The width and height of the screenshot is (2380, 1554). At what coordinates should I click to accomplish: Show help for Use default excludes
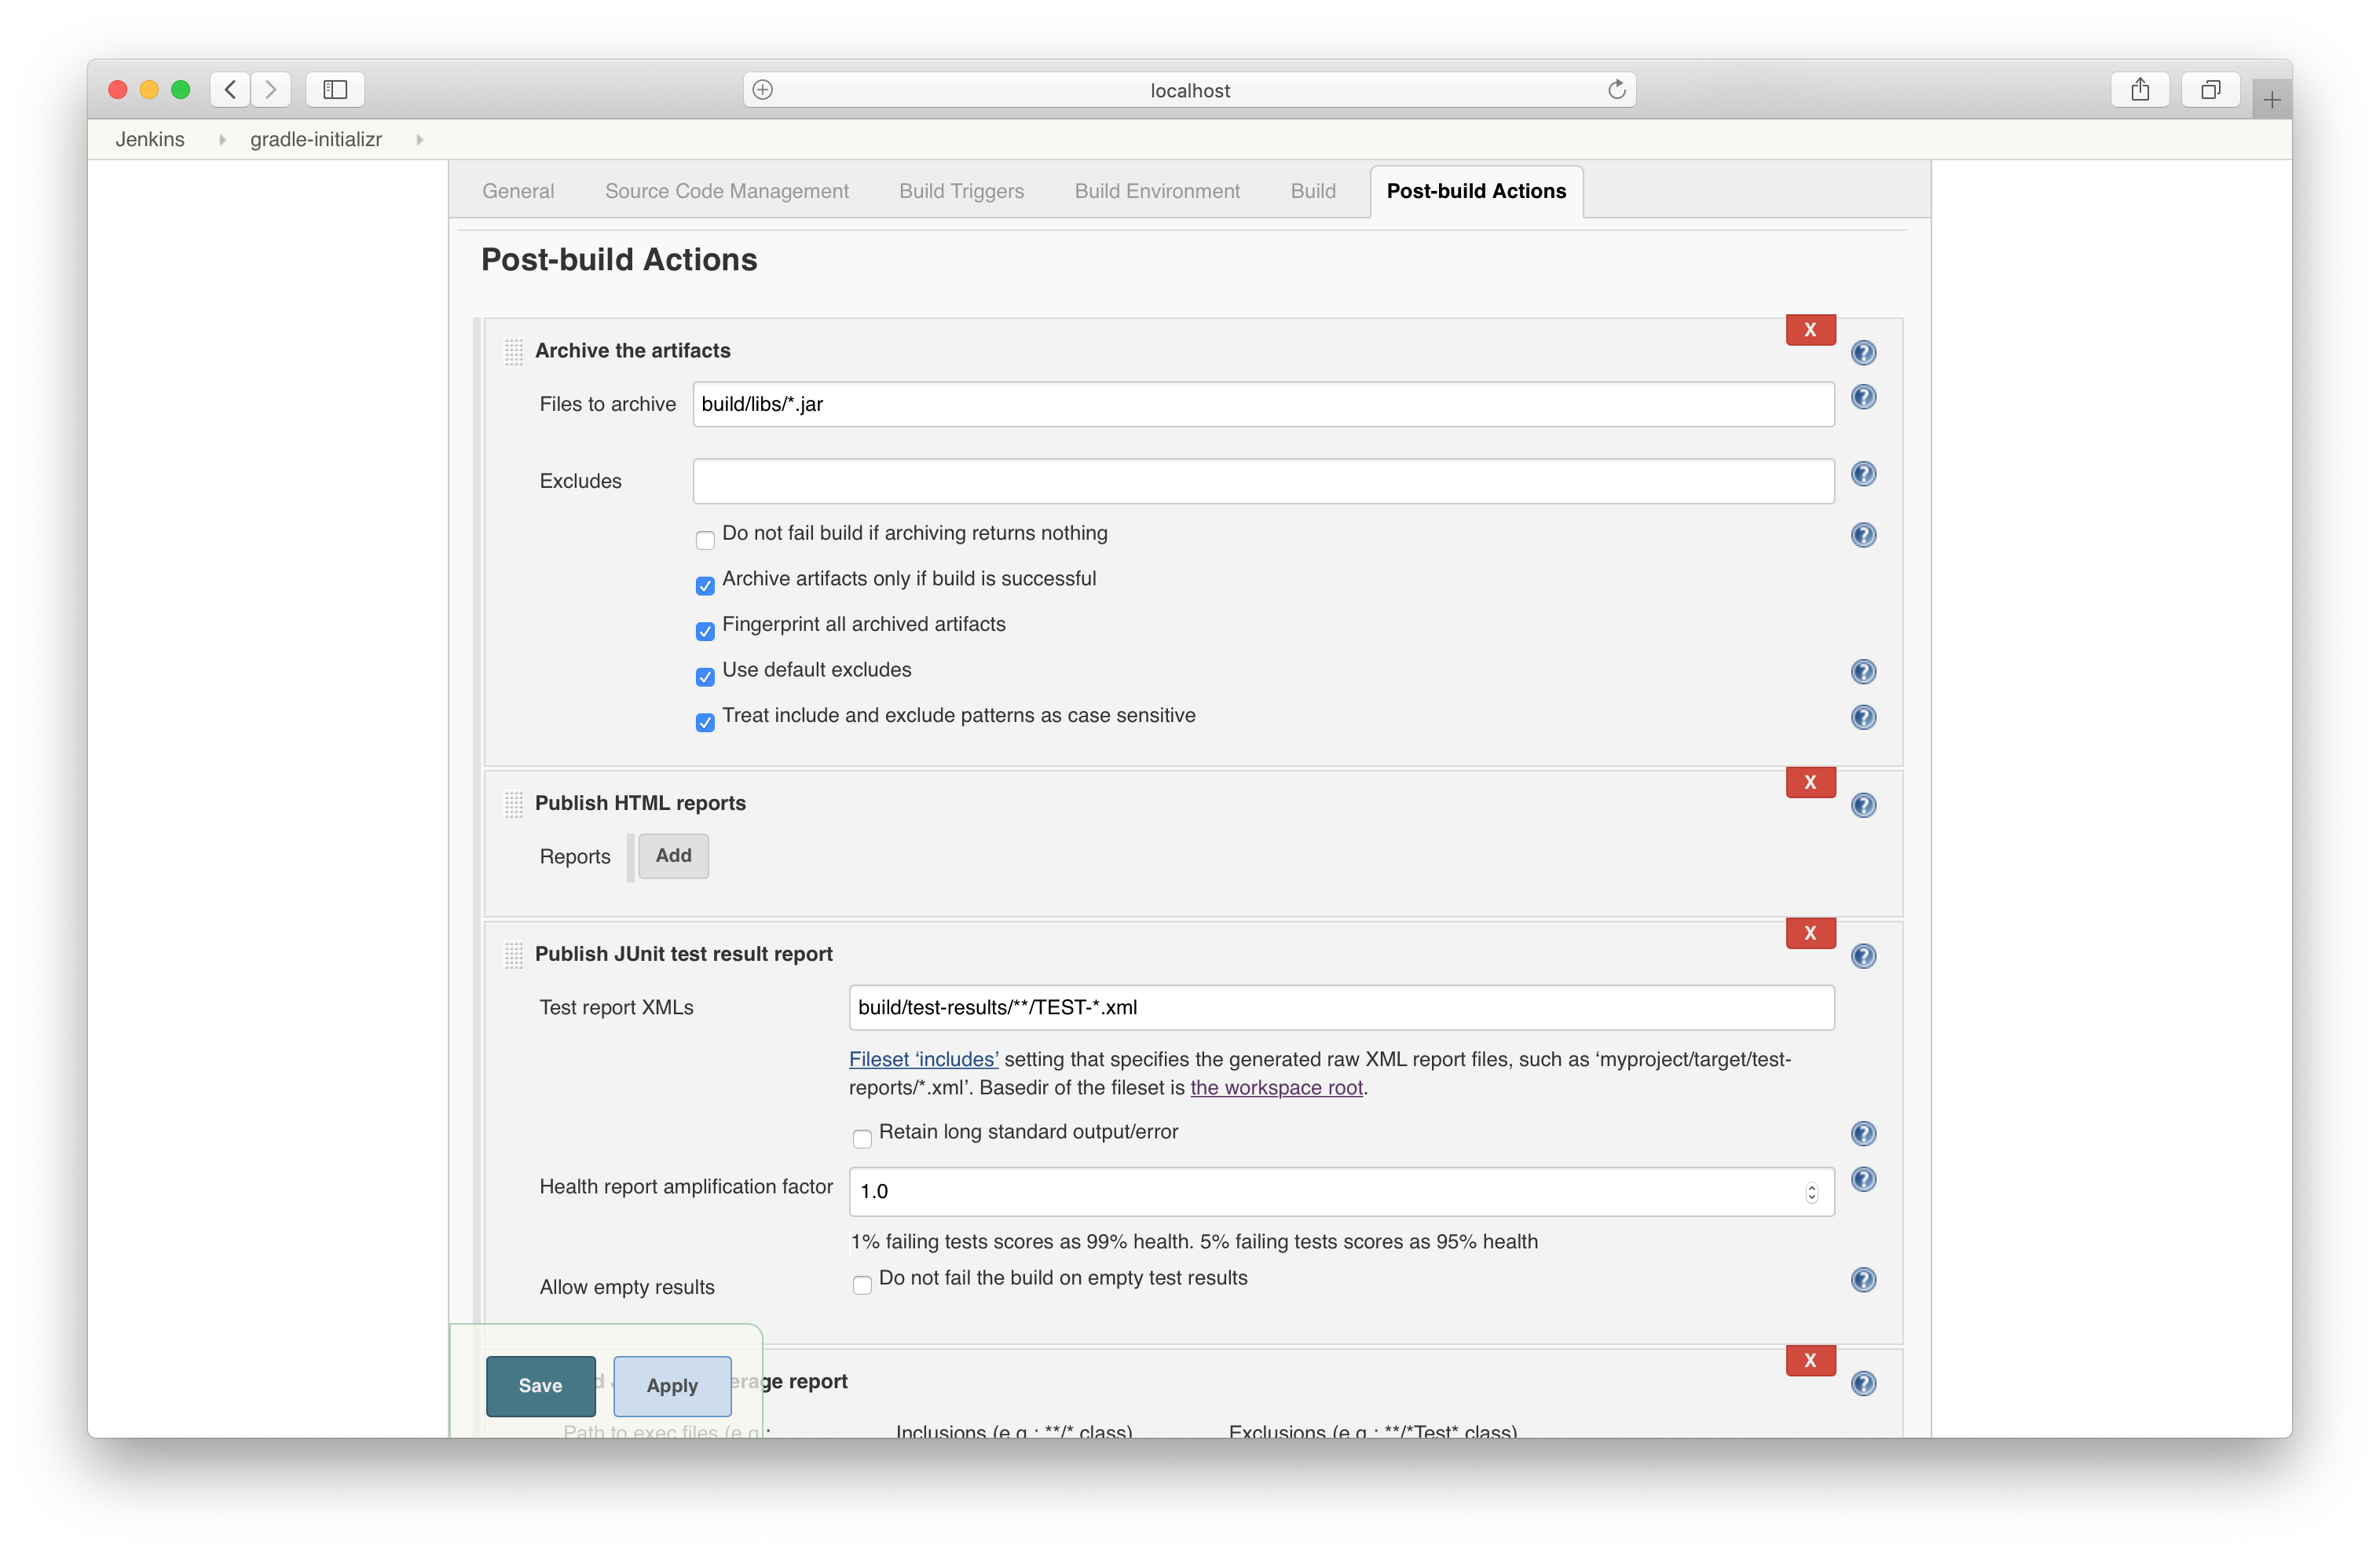pyautogui.click(x=1863, y=671)
